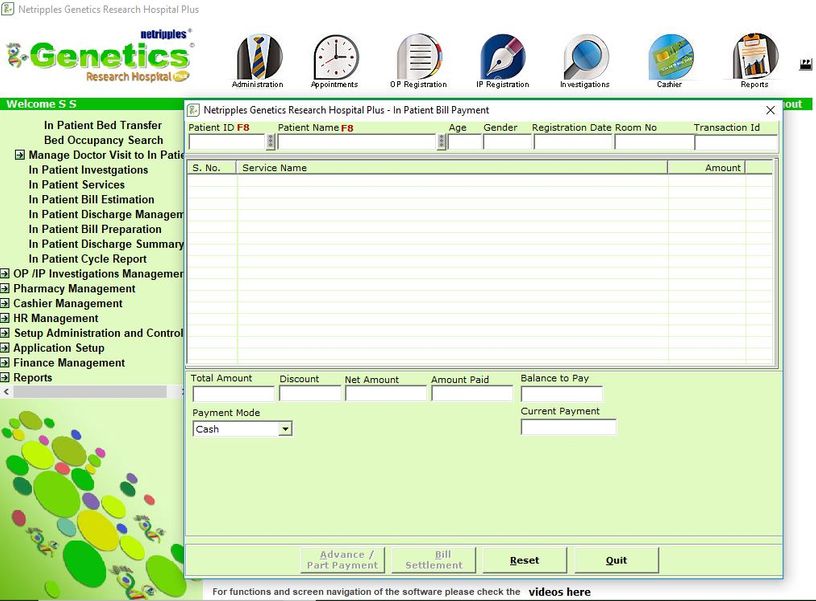Image resolution: width=816 pixels, height=601 pixels.
Task: Click the Patient Name input field
Action: pos(358,142)
